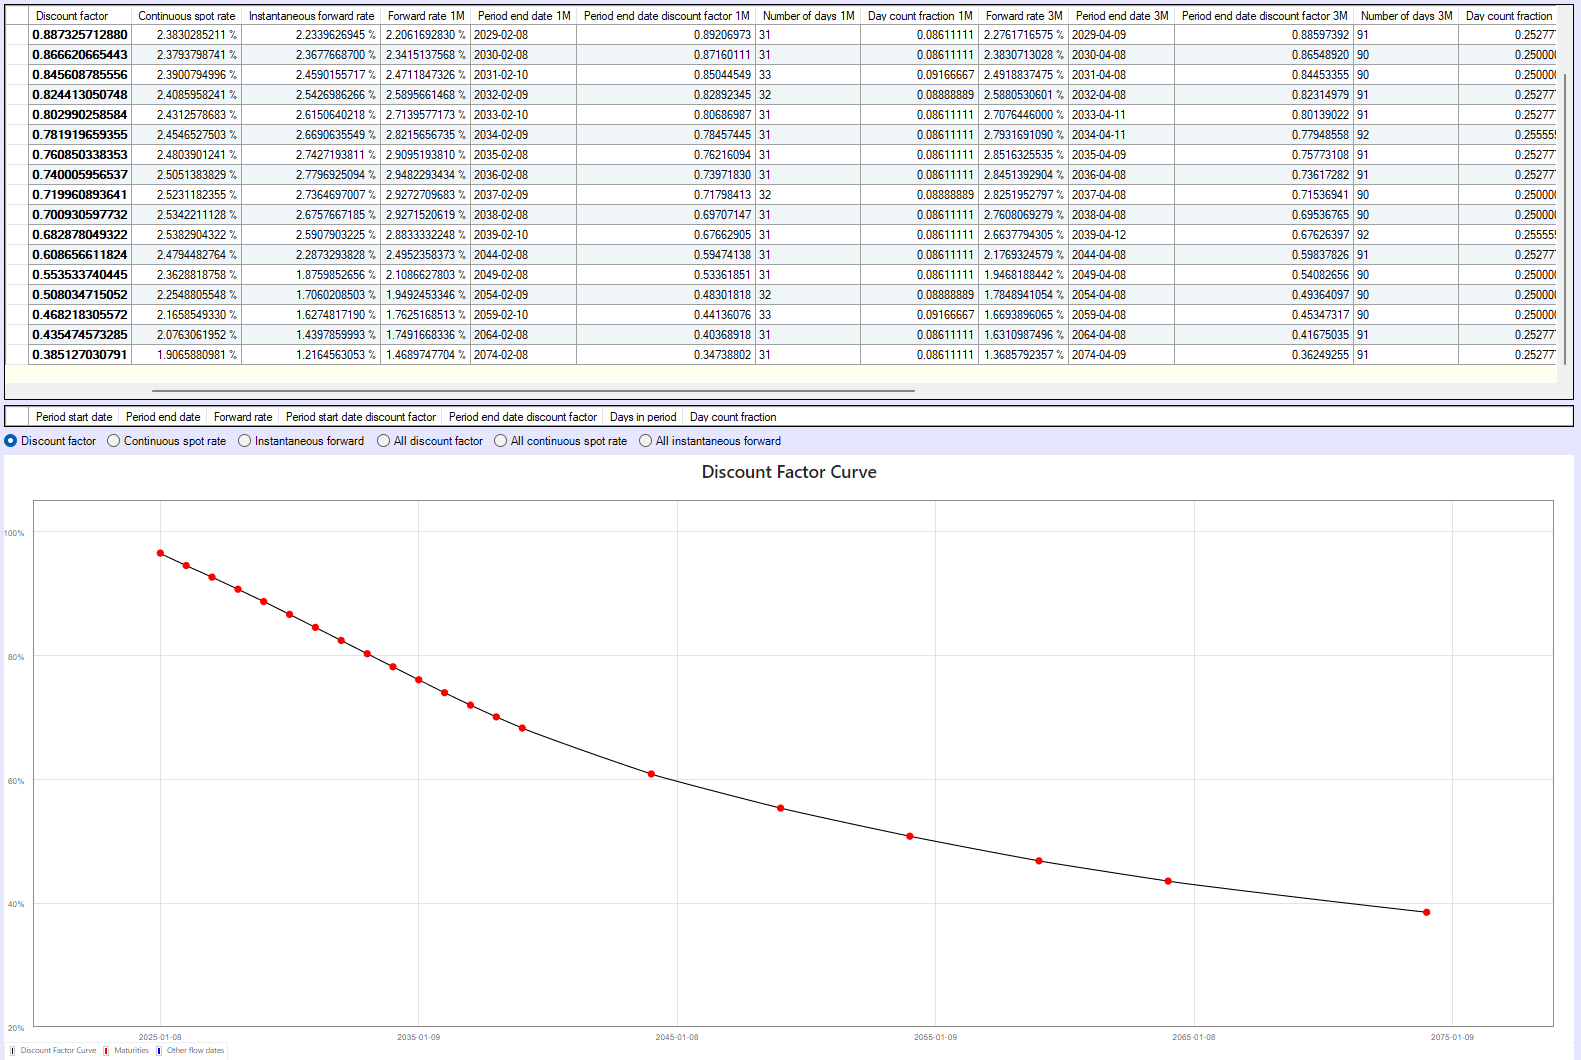Click the Day count fraction 1M header
This screenshot has height=1060, width=1581.
coord(920,16)
